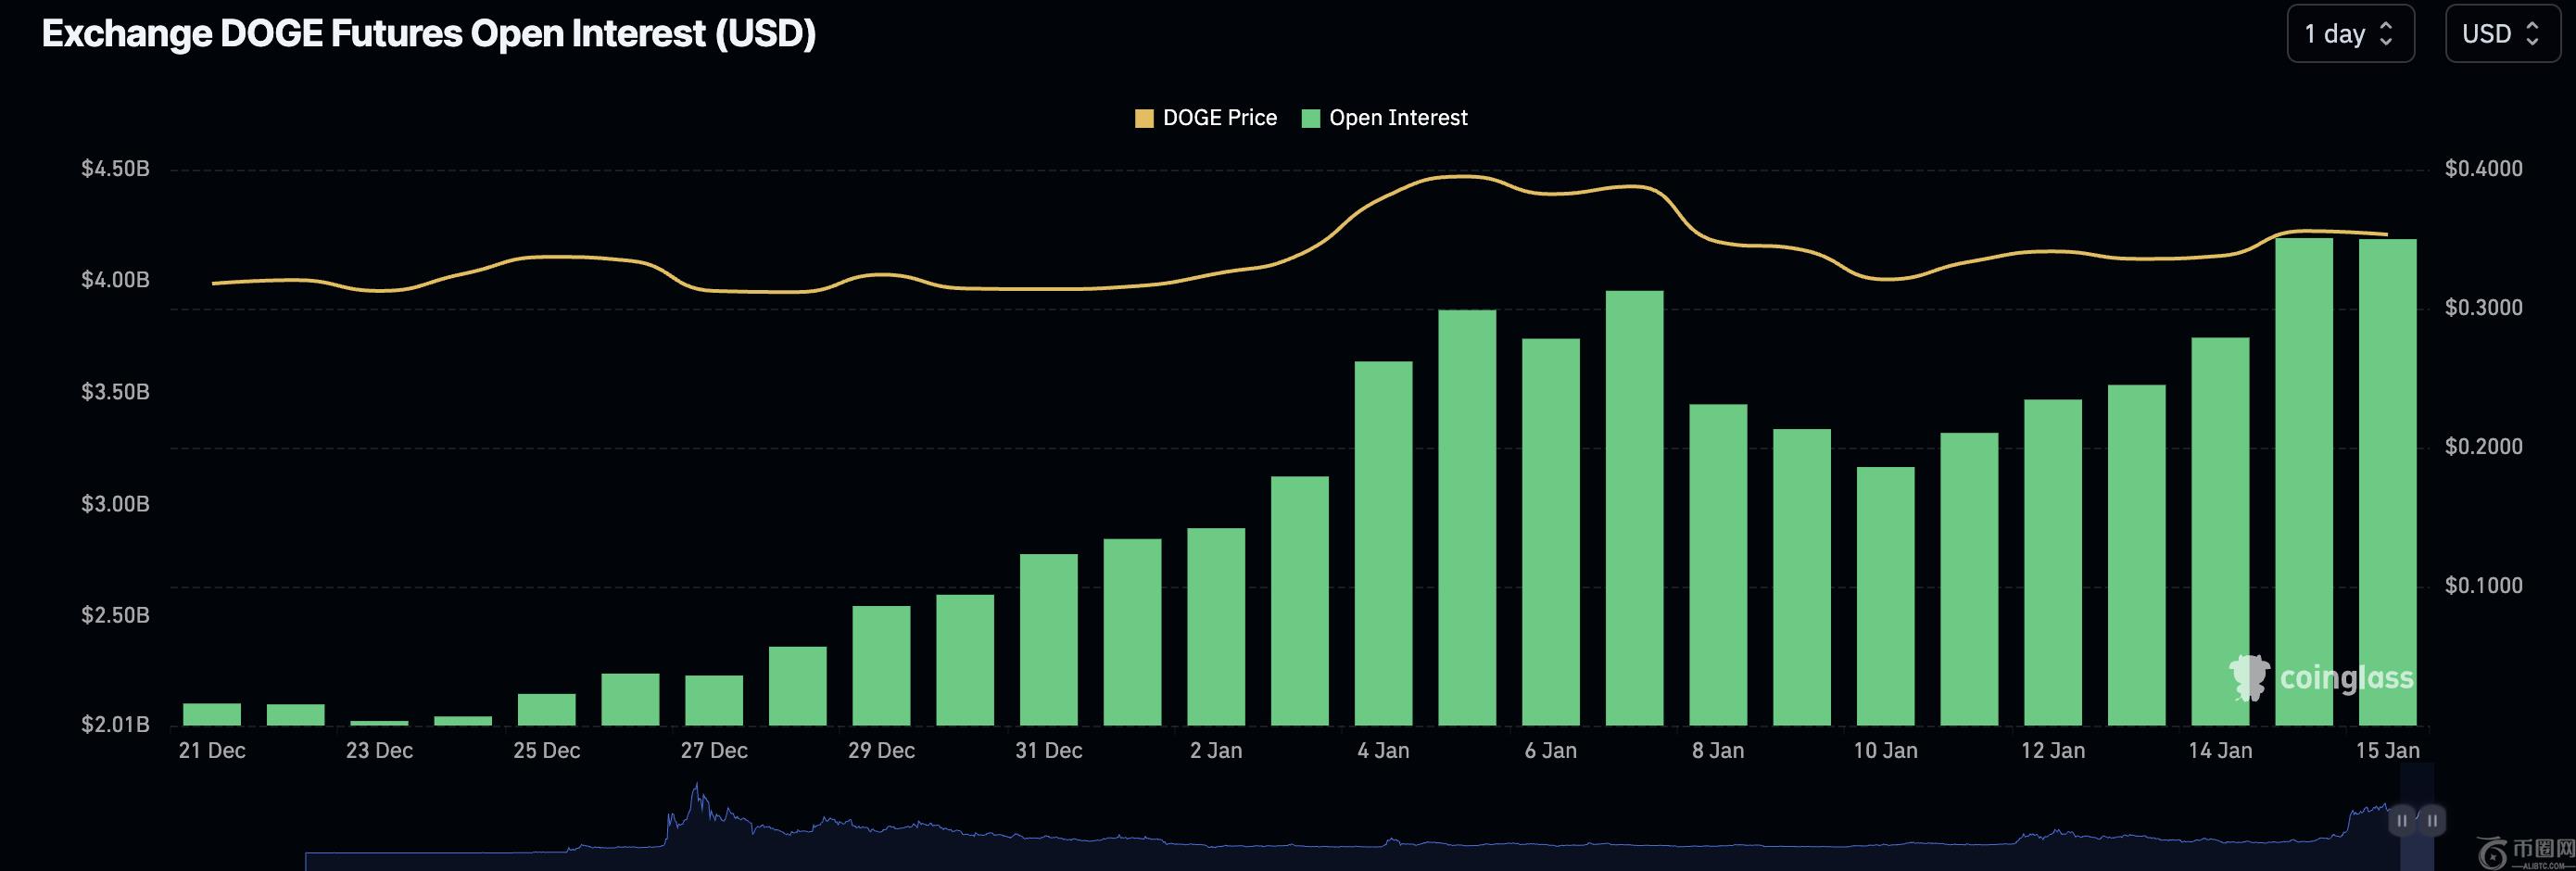2576x871 pixels.
Task: Select the 29 Dec open interest bar
Action: point(882,665)
